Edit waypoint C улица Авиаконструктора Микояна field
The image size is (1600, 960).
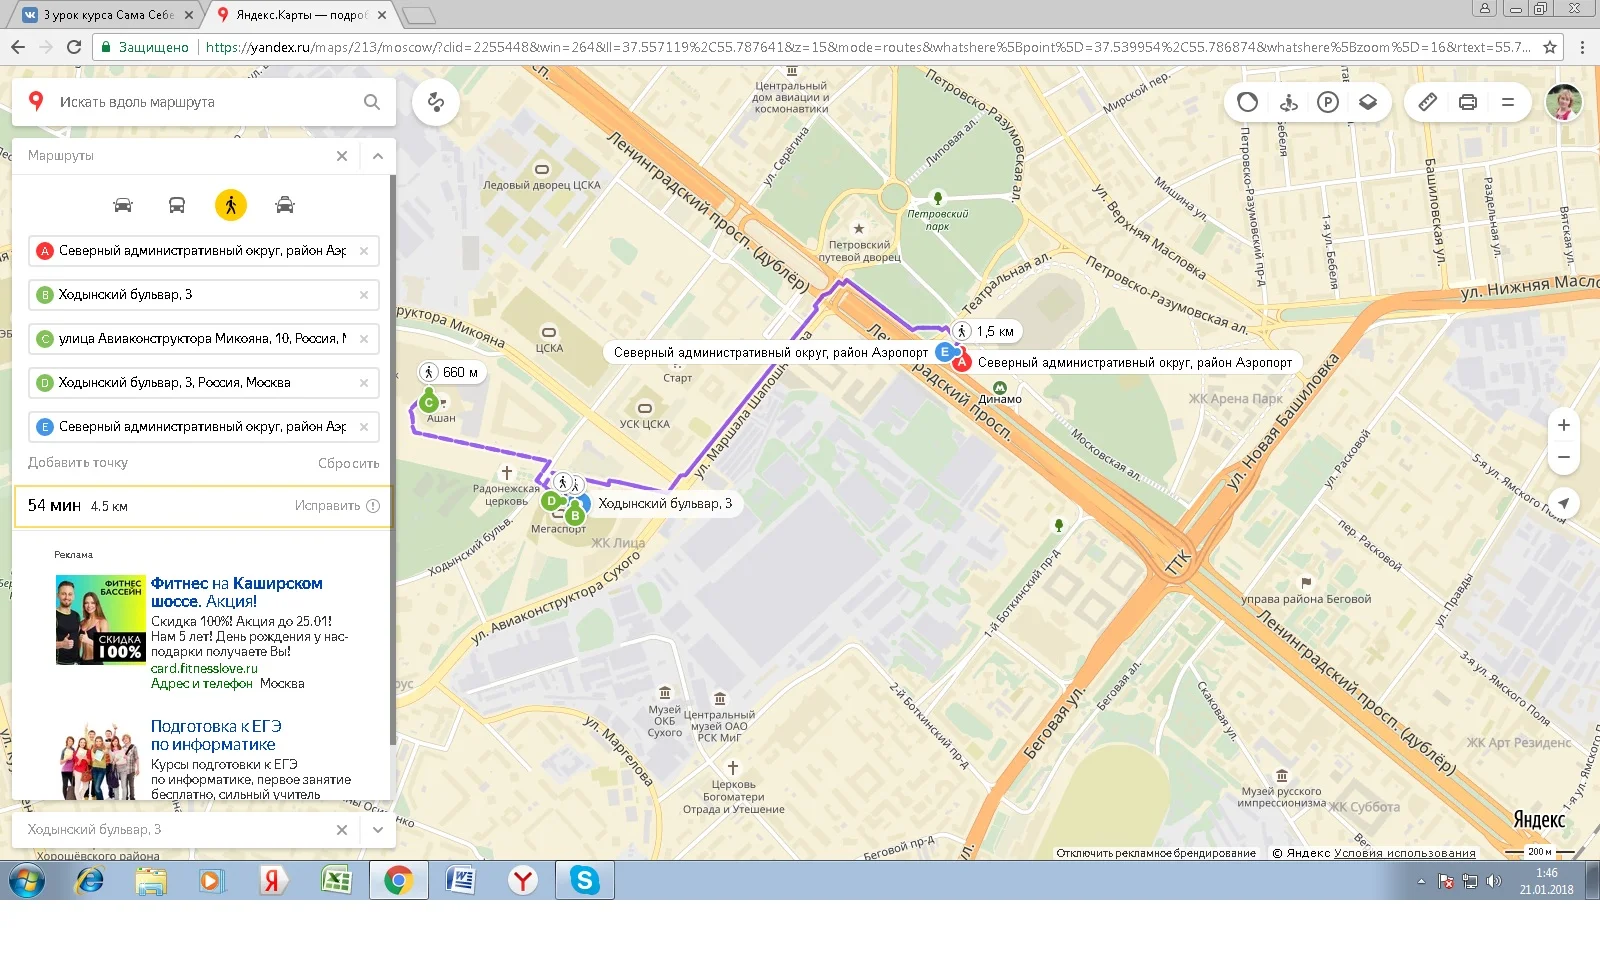pyautogui.click(x=203, y=339)
